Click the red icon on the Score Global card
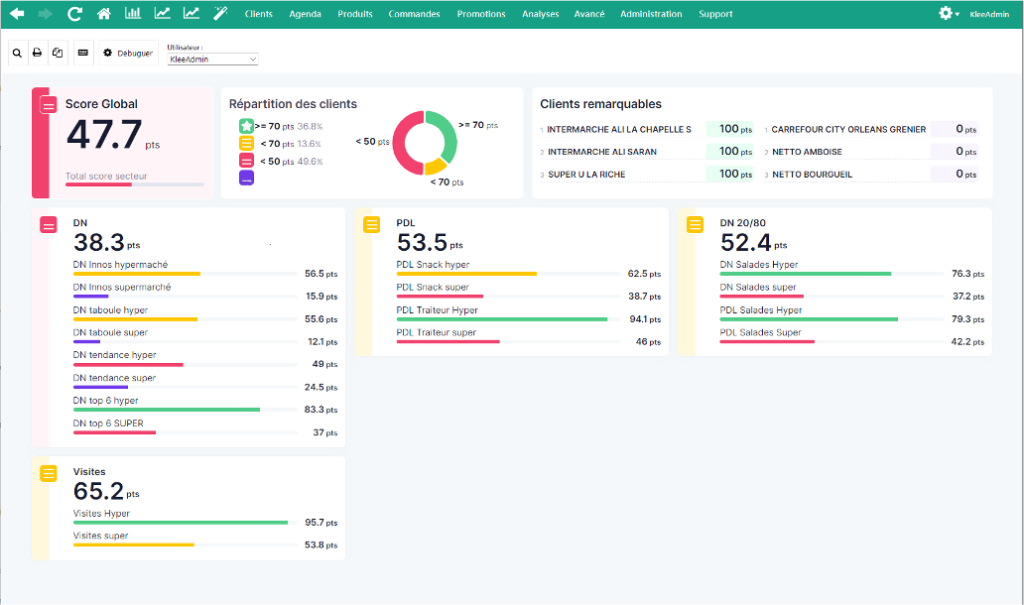 pos(48,105)
